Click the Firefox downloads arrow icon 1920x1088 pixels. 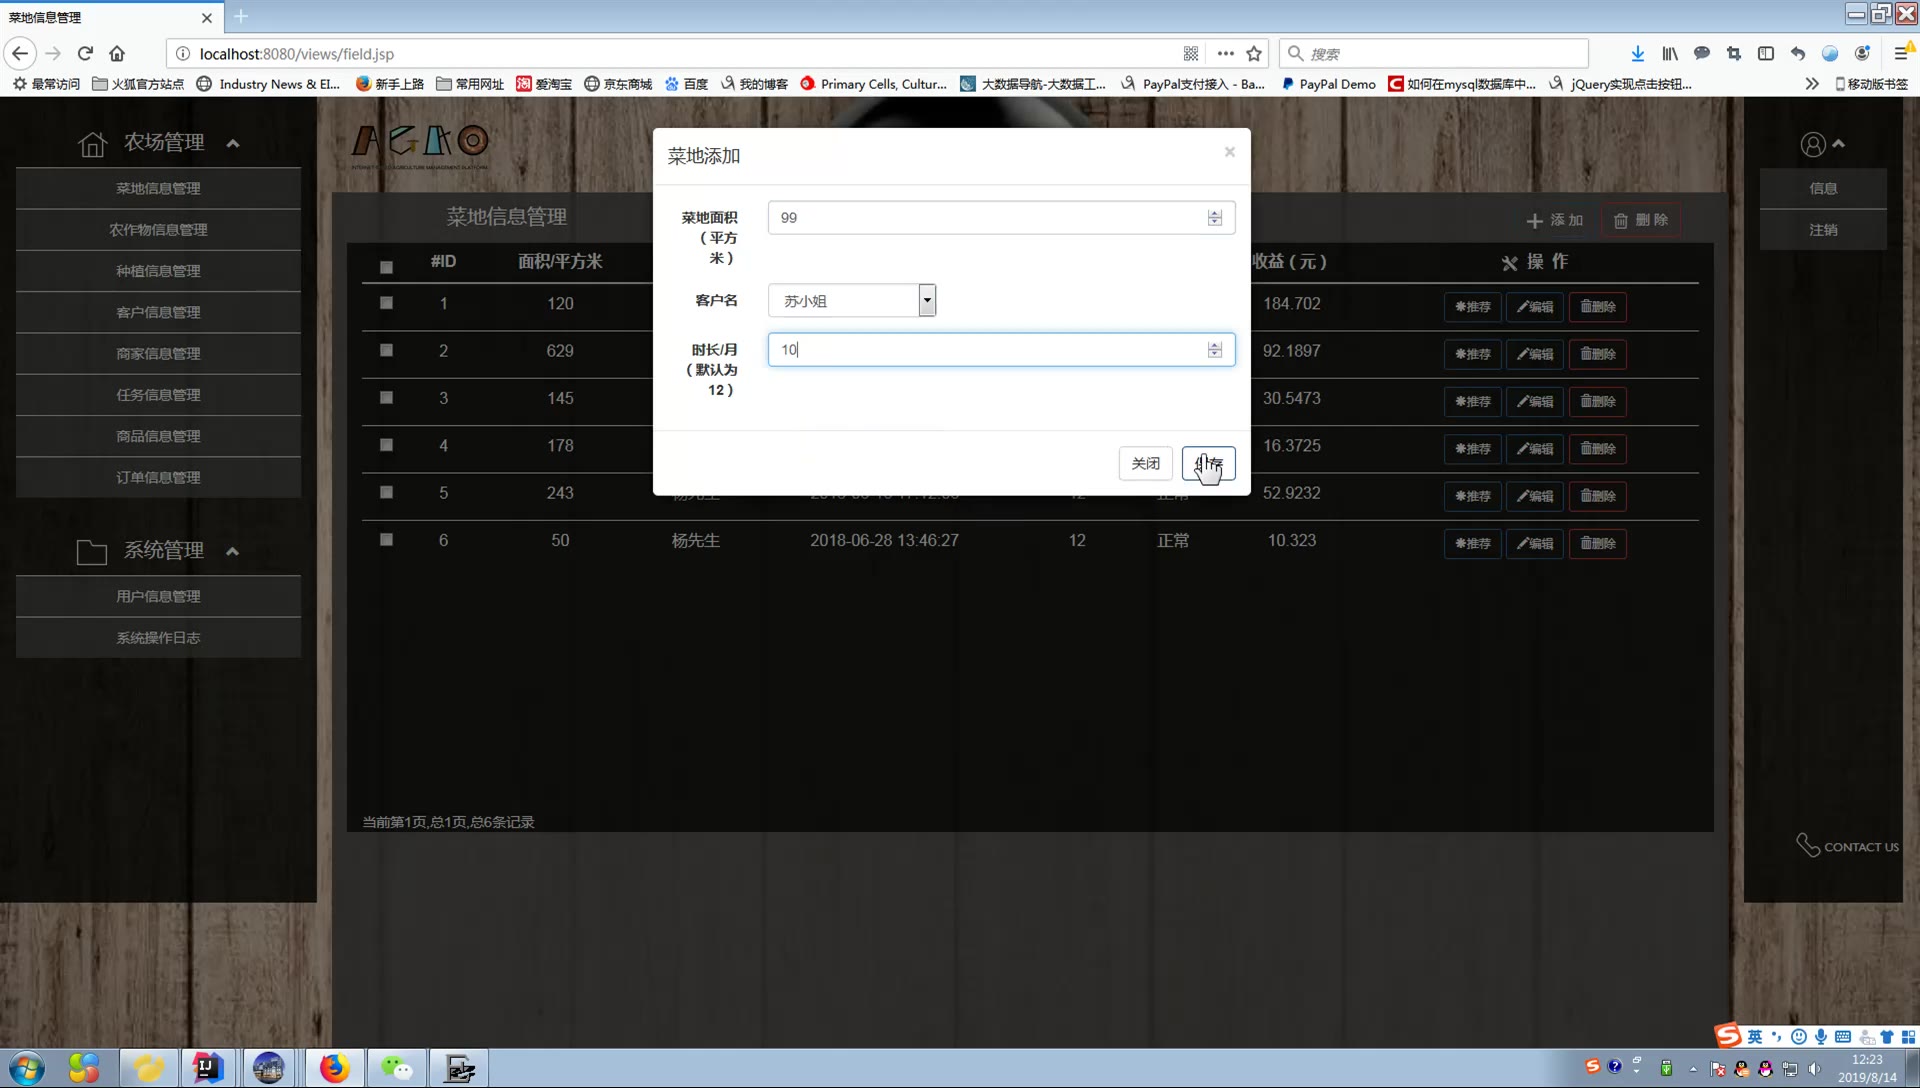coord(1637,54)
